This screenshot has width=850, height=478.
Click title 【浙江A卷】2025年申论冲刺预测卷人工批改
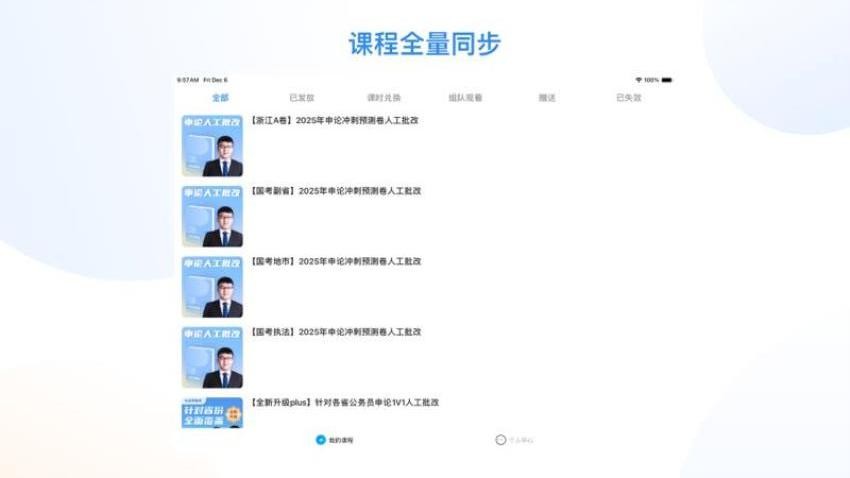pyautogui.click(x=334, y=120)
